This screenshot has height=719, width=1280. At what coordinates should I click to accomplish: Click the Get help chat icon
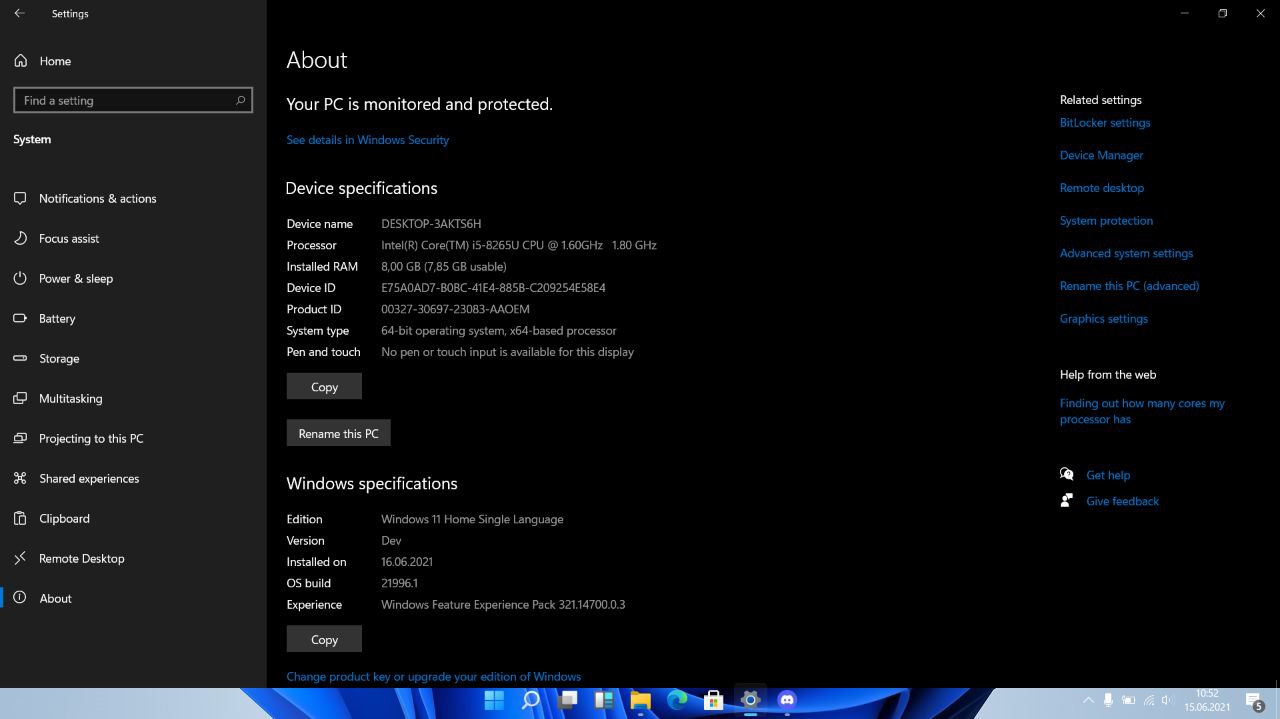tap(1067, 475)
